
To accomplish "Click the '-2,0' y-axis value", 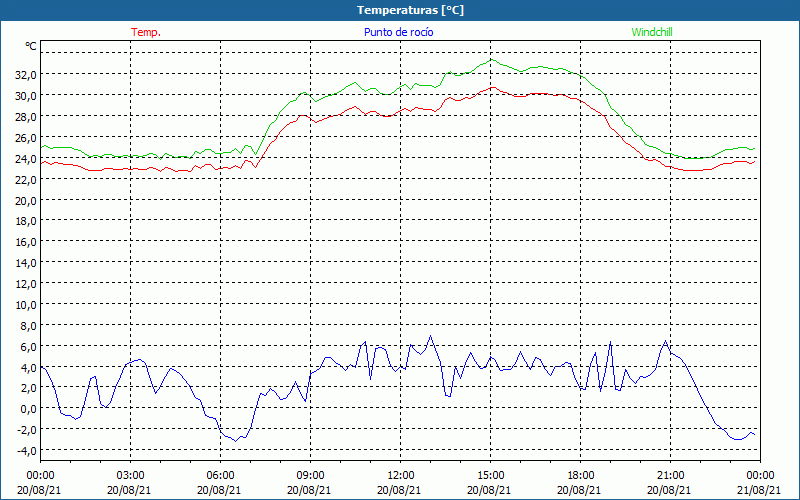I will 28,430.
